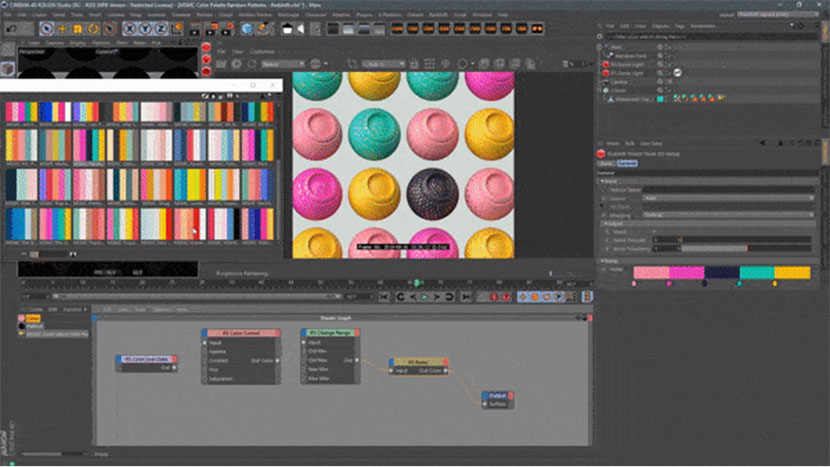830x467 pixels.
Task: Toggle the X axis lock
Action: [x=130, y=29]
